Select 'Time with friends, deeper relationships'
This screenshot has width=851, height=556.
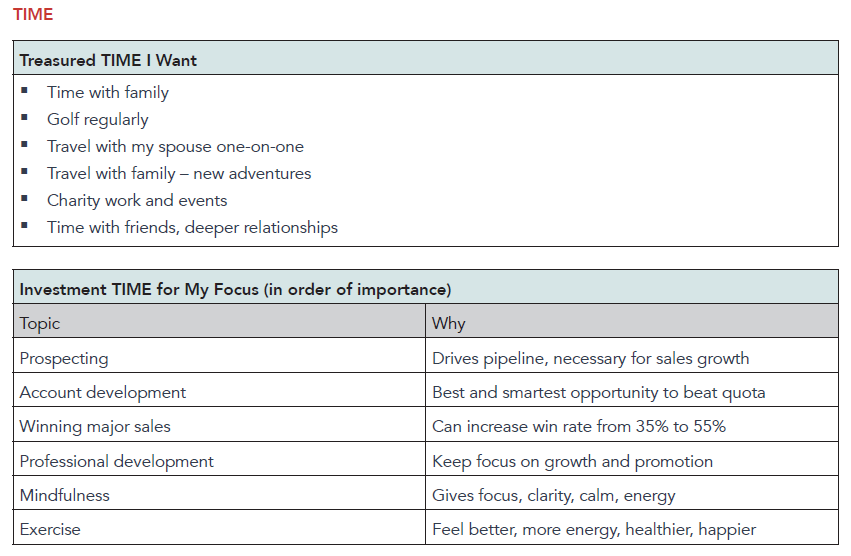(x=192, y=227)
